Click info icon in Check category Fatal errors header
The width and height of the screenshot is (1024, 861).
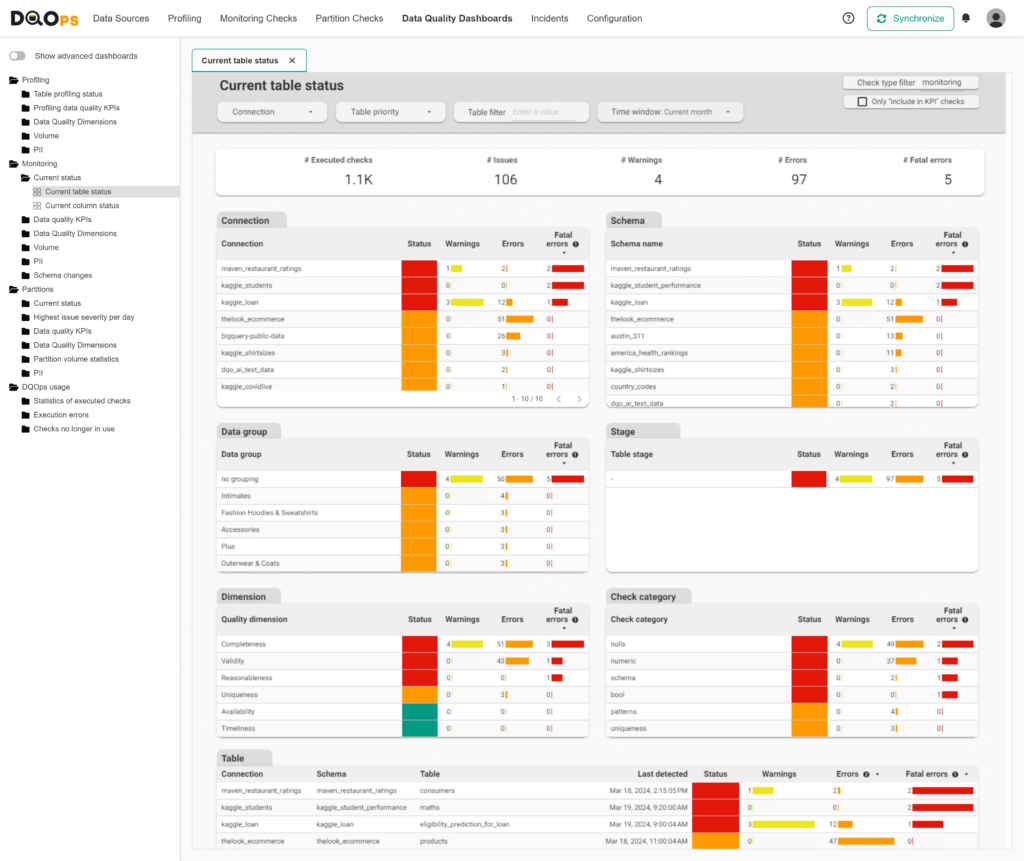965,620
